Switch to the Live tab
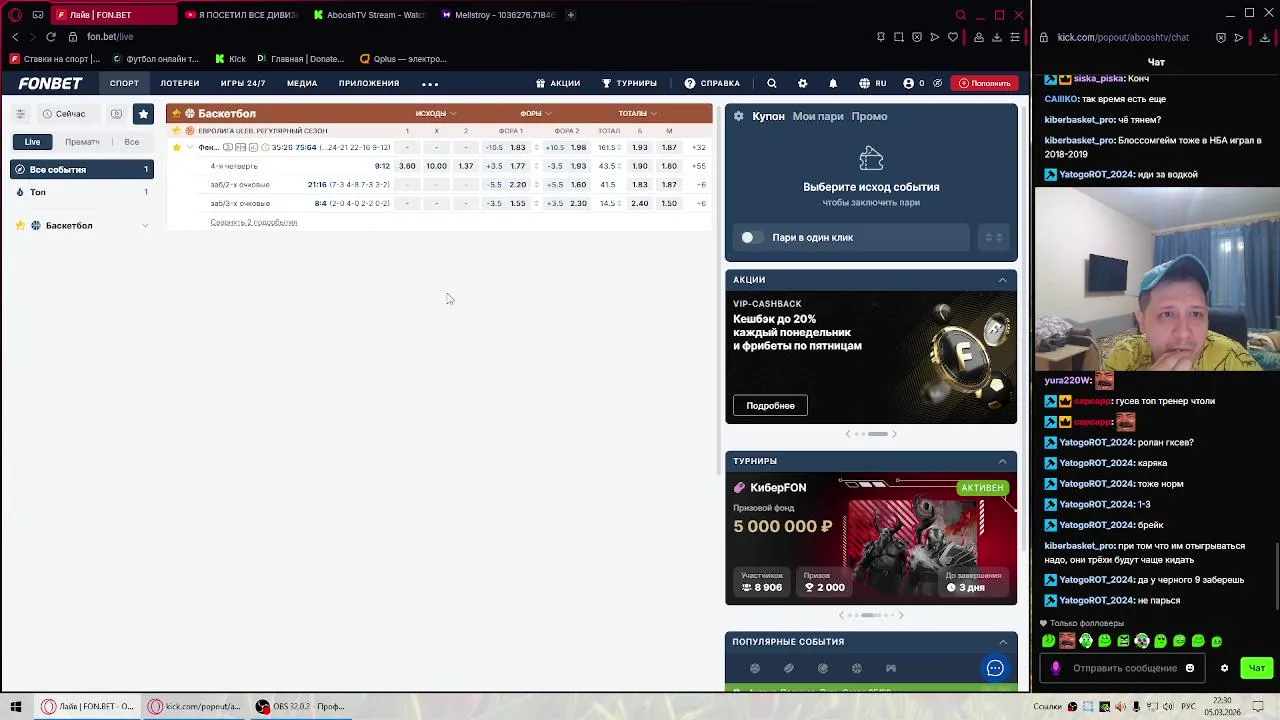Viewport: 1280px width, 720px height. tap(33, 142)
